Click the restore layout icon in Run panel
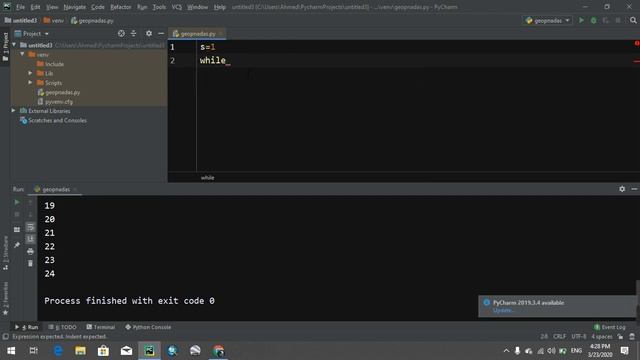The height and width of the screenshot is (360, 640). 17,230
